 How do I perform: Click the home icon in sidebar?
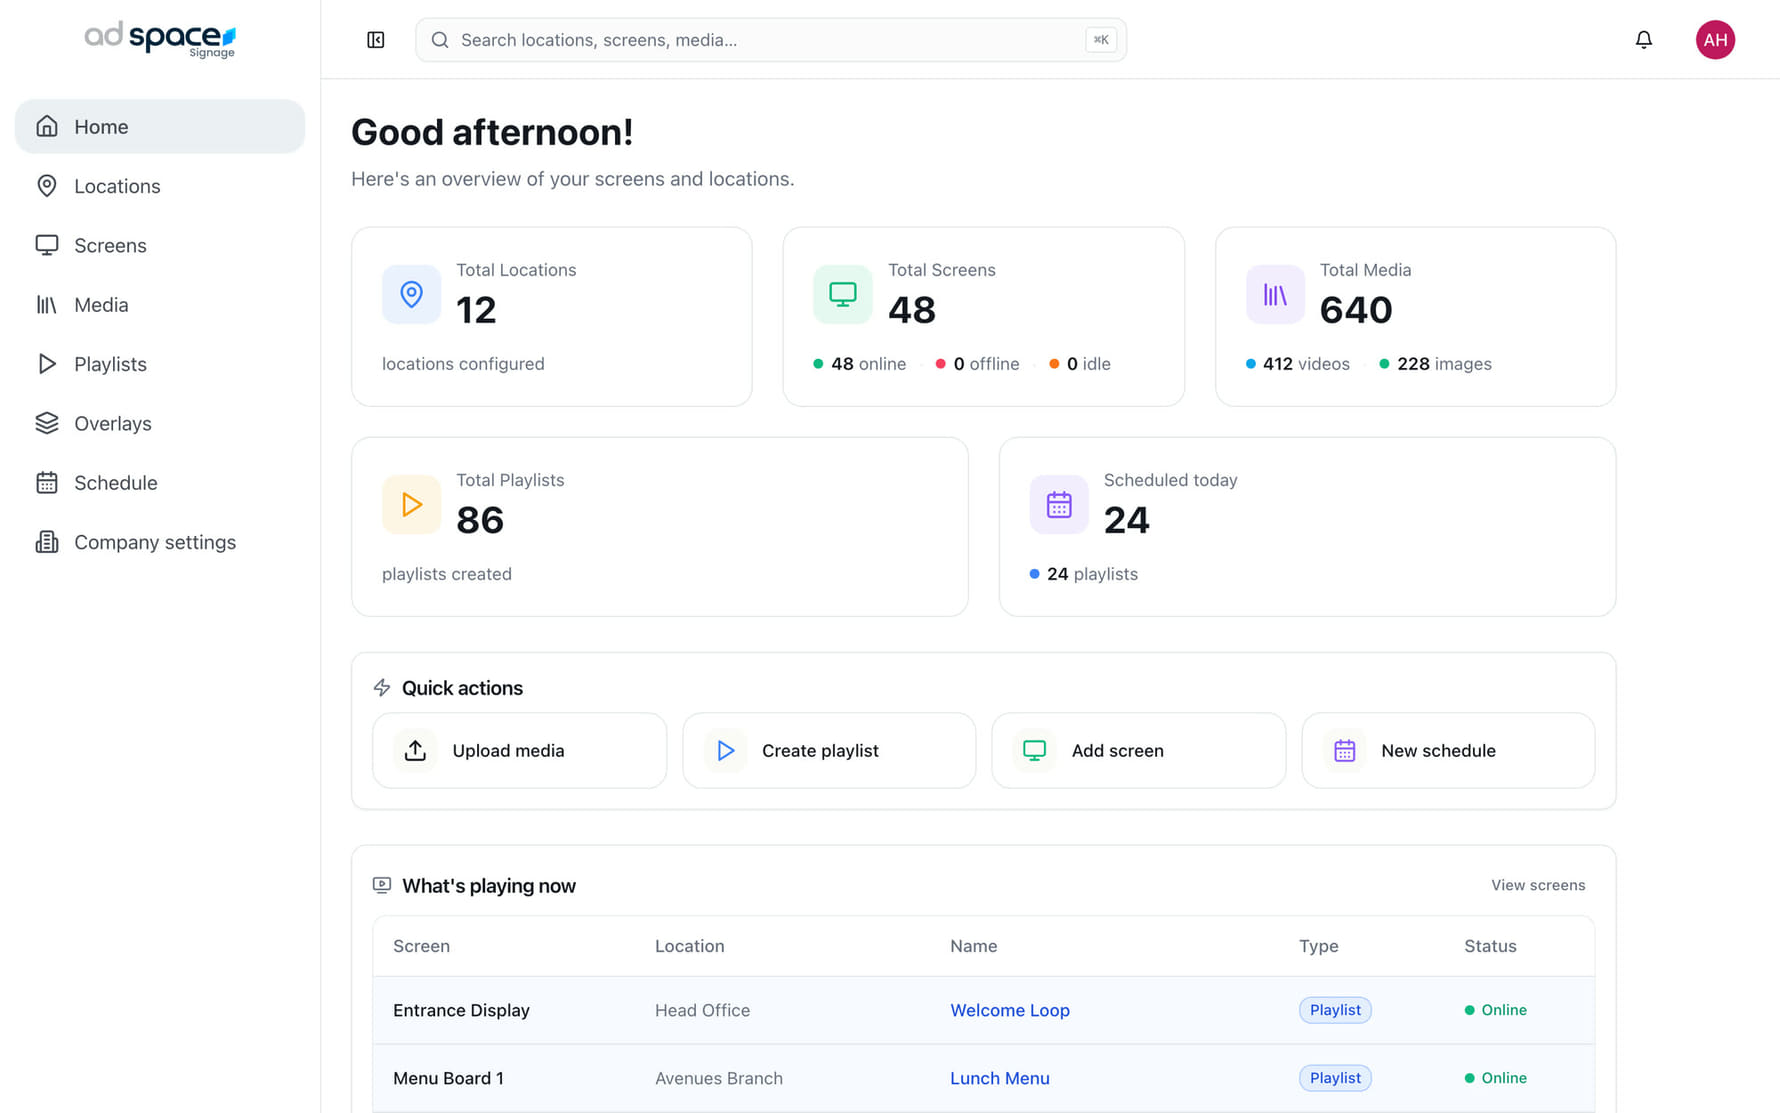click(x=46, y=126)
